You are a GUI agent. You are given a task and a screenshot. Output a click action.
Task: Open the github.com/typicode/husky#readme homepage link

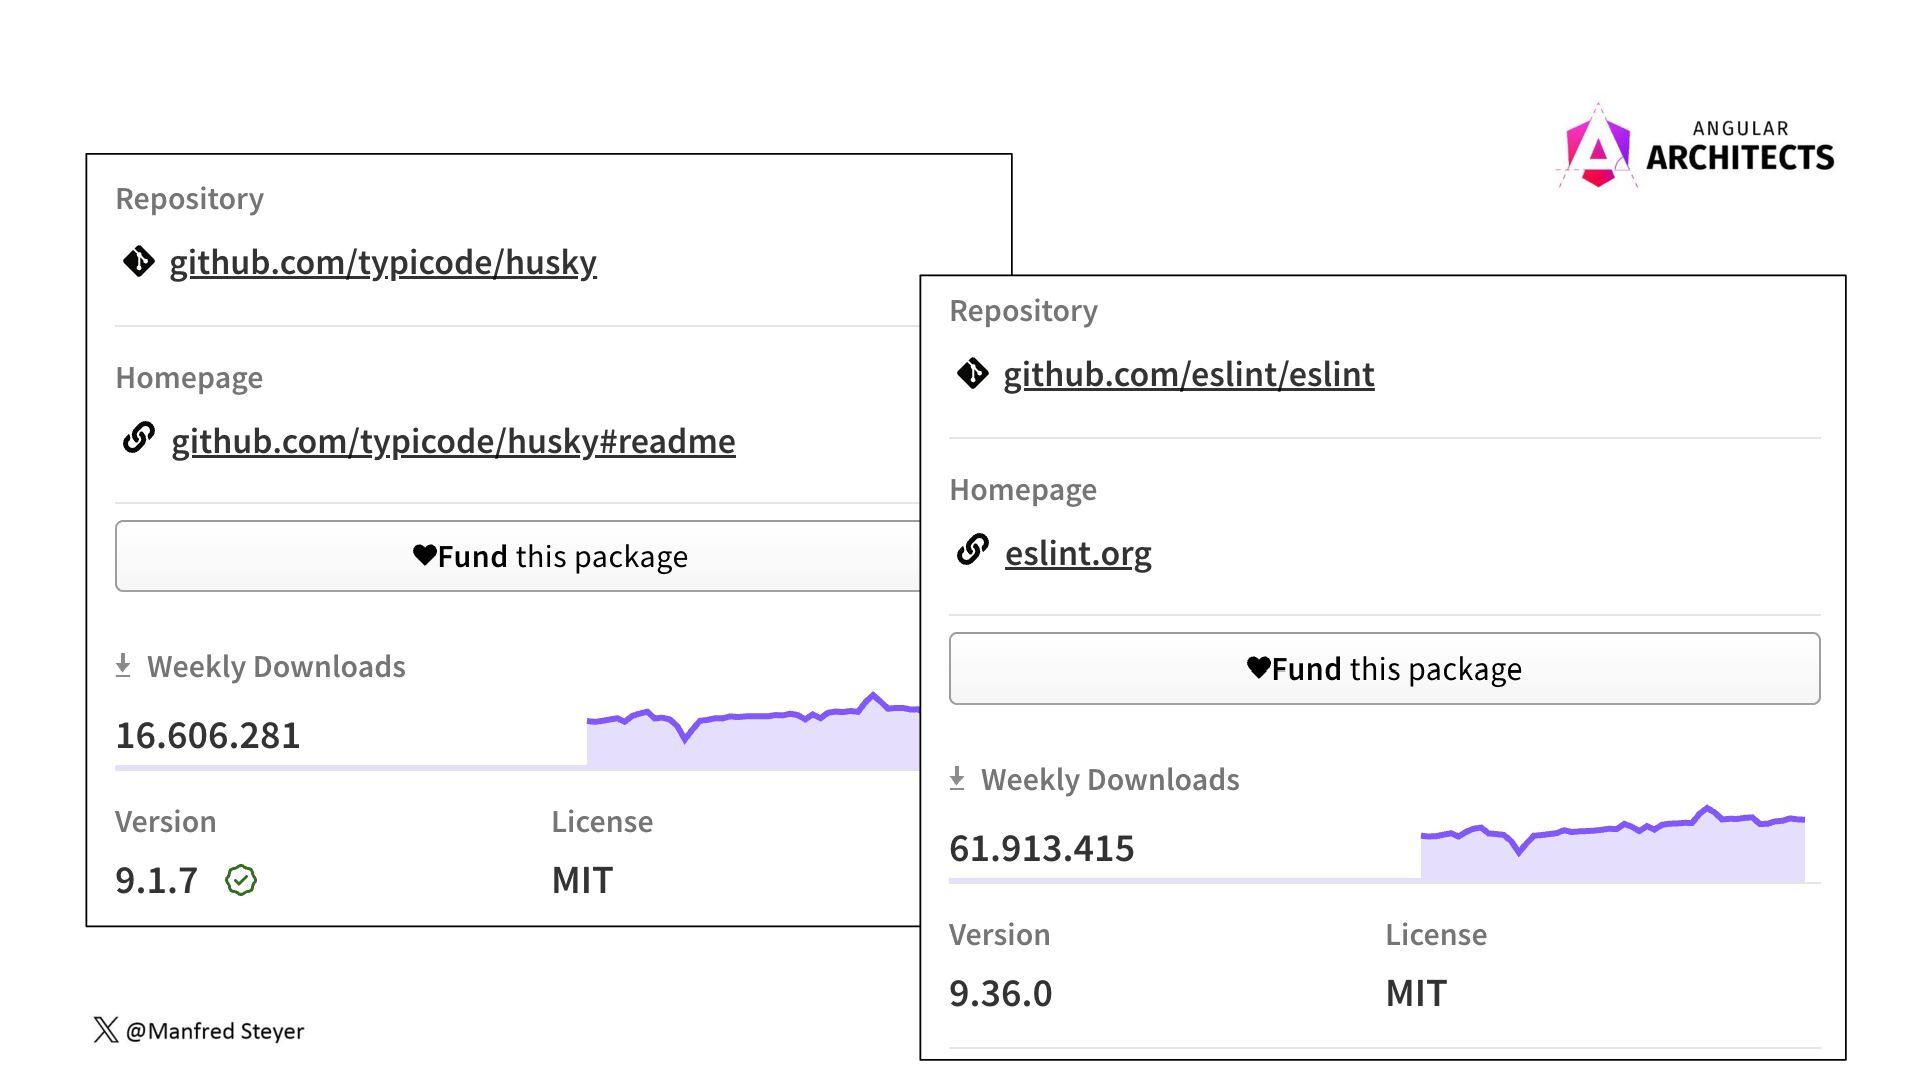[x=453, y=441]
